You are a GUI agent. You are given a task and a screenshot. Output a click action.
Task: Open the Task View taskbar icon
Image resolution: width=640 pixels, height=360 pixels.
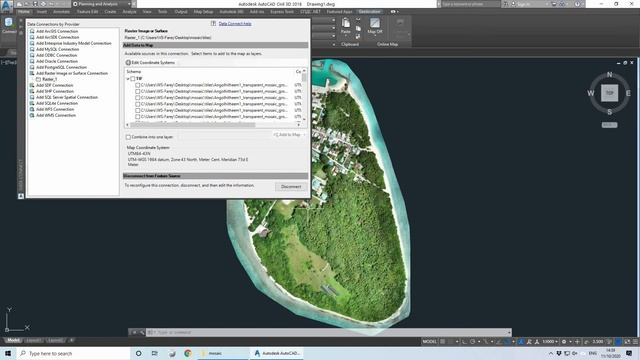click(154, 353)
